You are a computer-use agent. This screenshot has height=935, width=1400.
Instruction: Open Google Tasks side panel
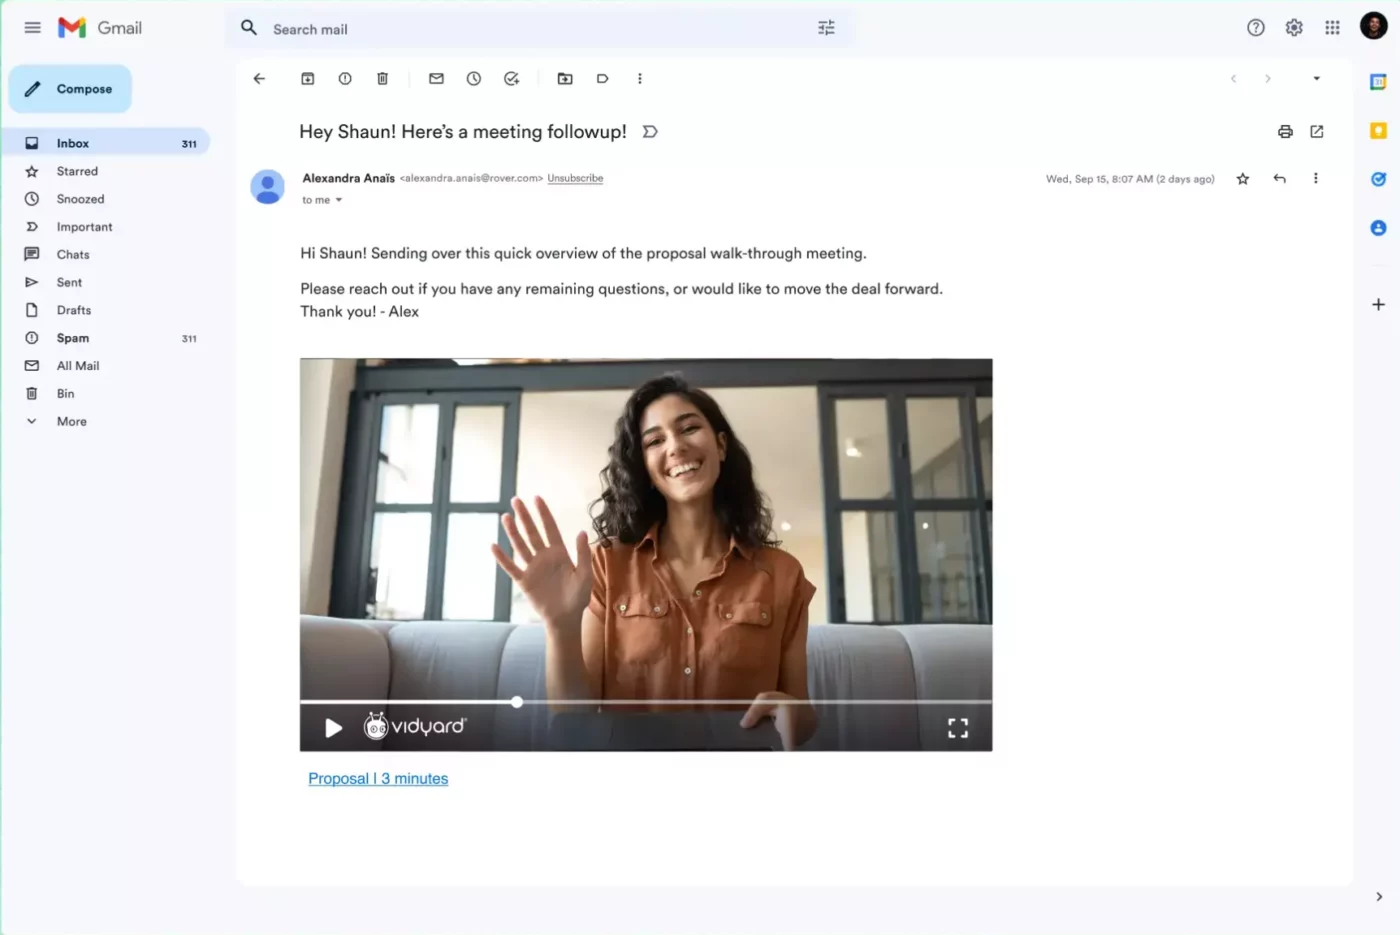(x=1378, y=179)
